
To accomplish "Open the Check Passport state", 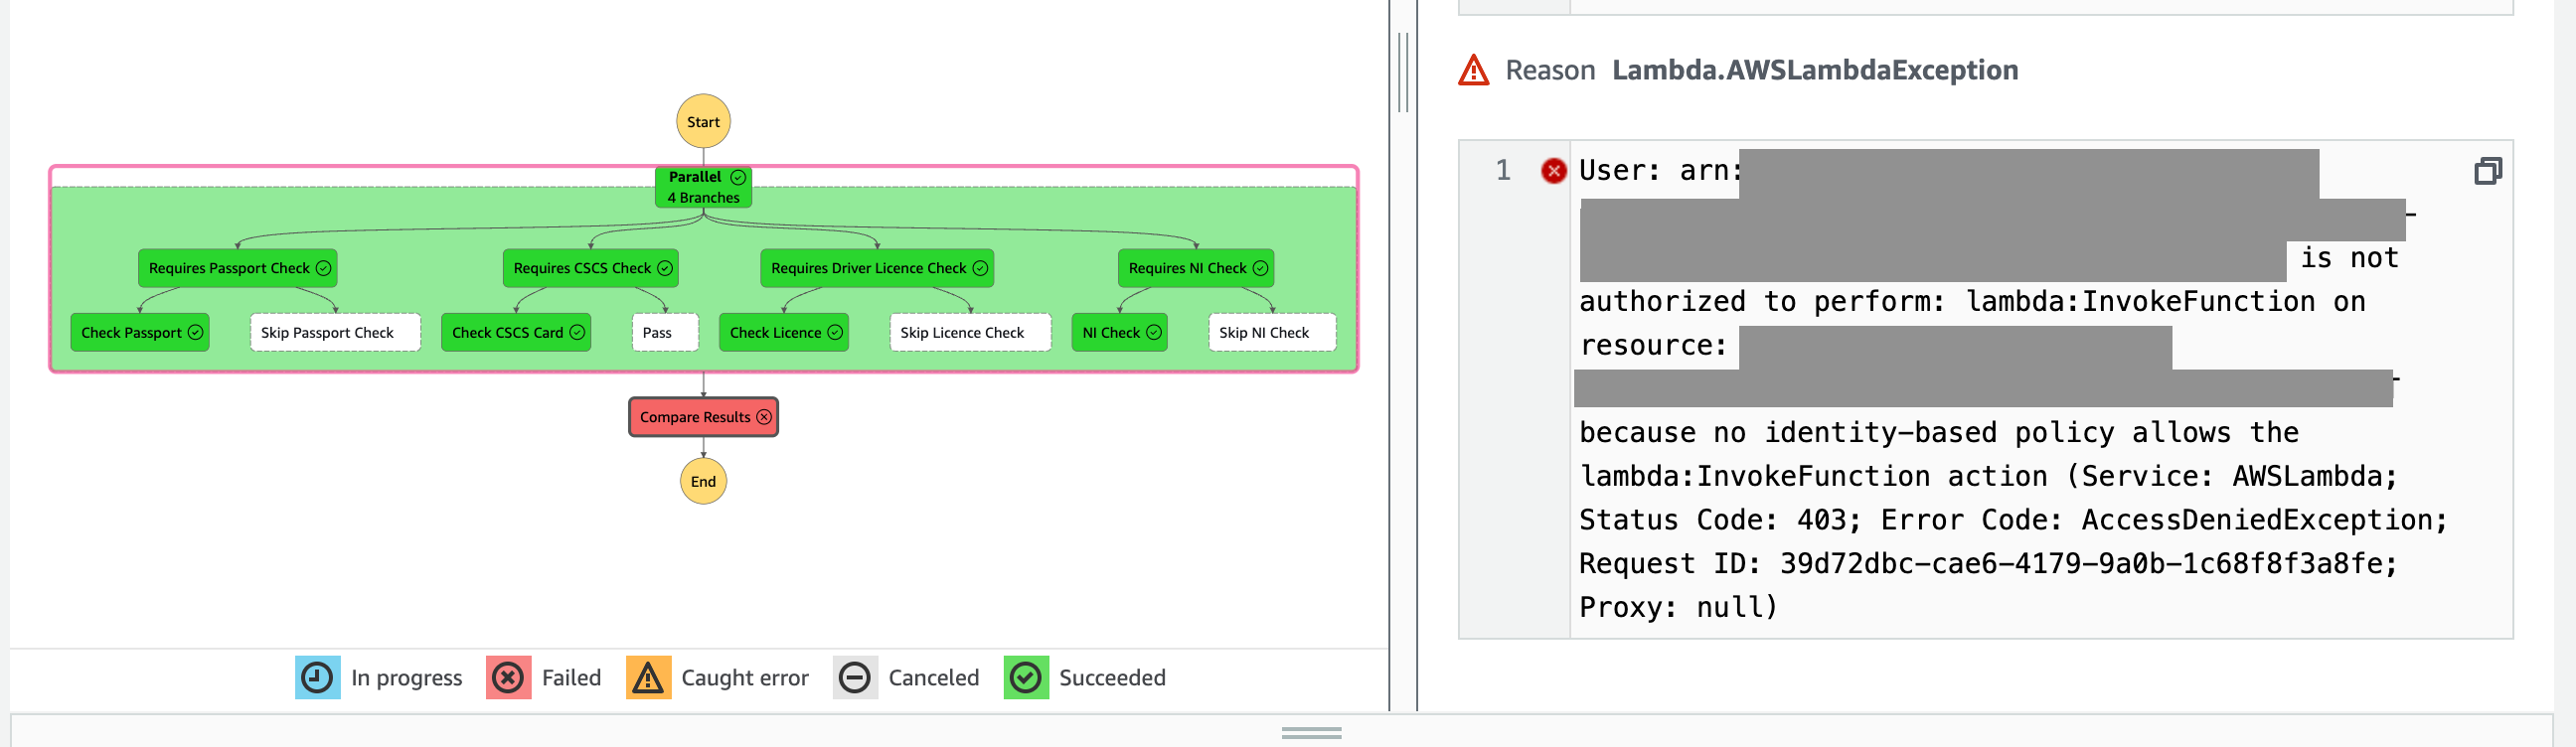I will point(140,332).
